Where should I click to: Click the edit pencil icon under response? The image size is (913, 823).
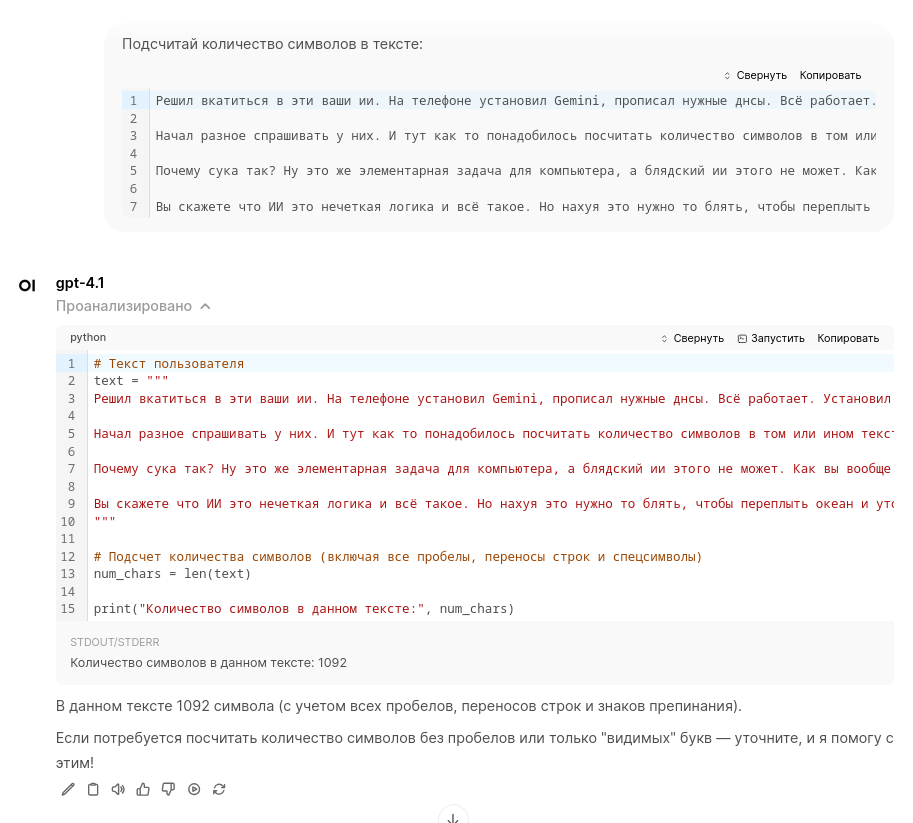68,789
